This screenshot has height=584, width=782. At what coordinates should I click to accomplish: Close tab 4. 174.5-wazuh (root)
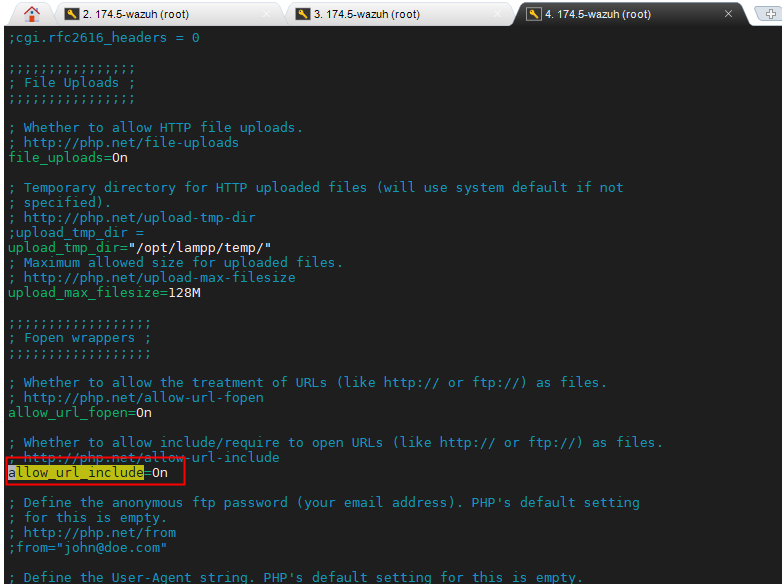pos(728,14)
